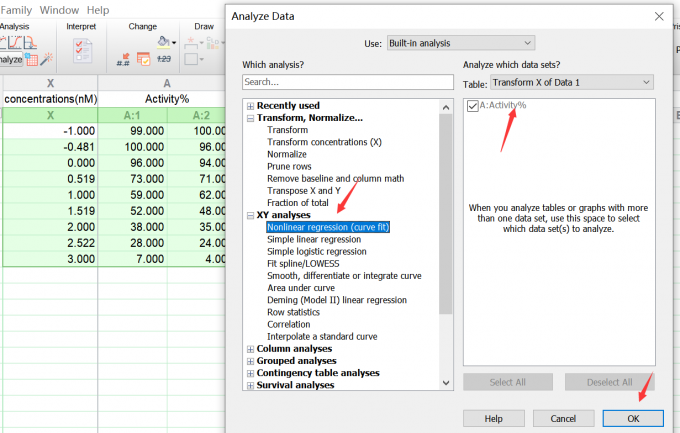This screenshot has width=680, height=433.
Task: Click the orange table checkmark icon in Change
Action: [x=144, y=61]
